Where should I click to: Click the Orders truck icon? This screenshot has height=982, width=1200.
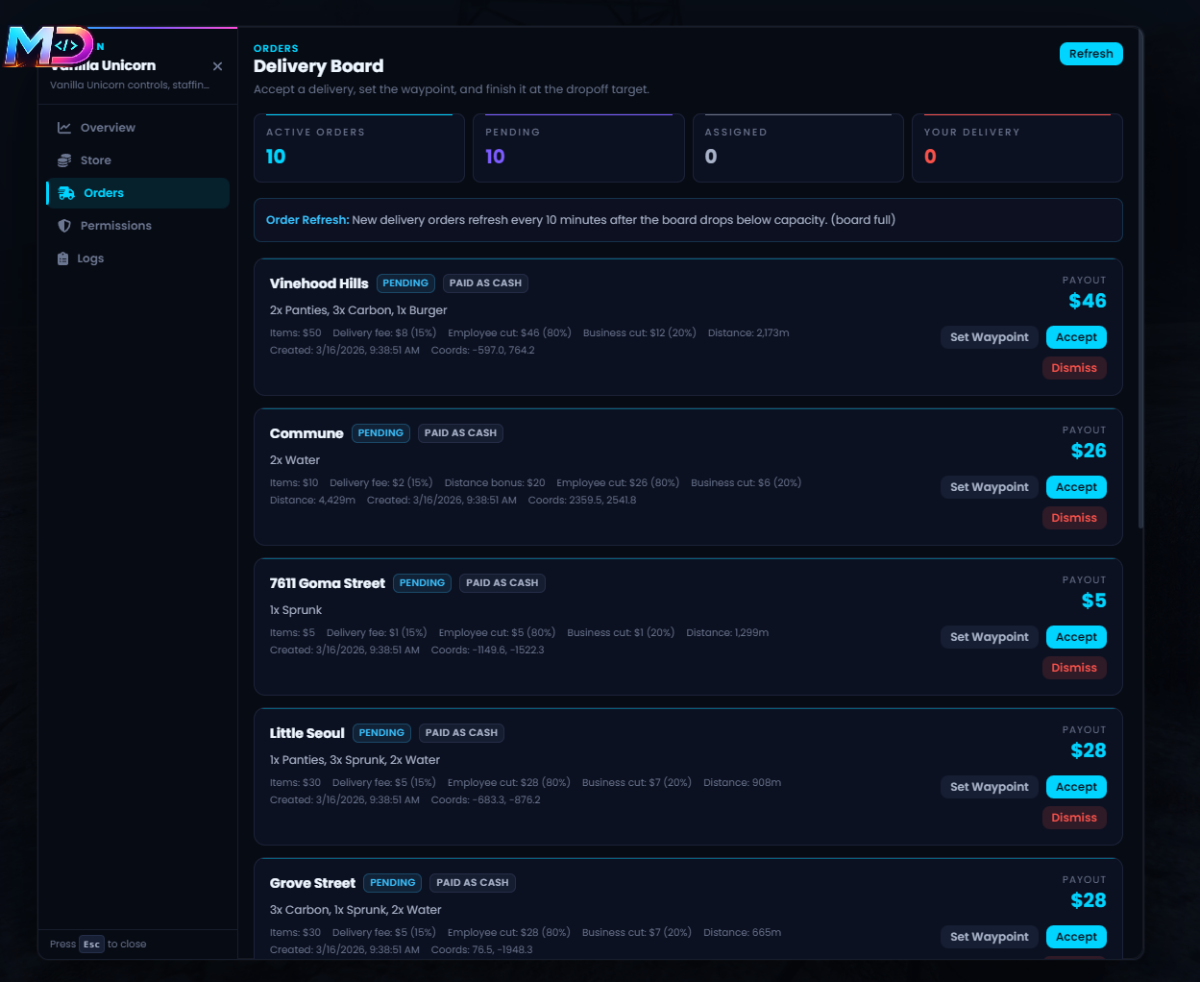click(67, 193)
